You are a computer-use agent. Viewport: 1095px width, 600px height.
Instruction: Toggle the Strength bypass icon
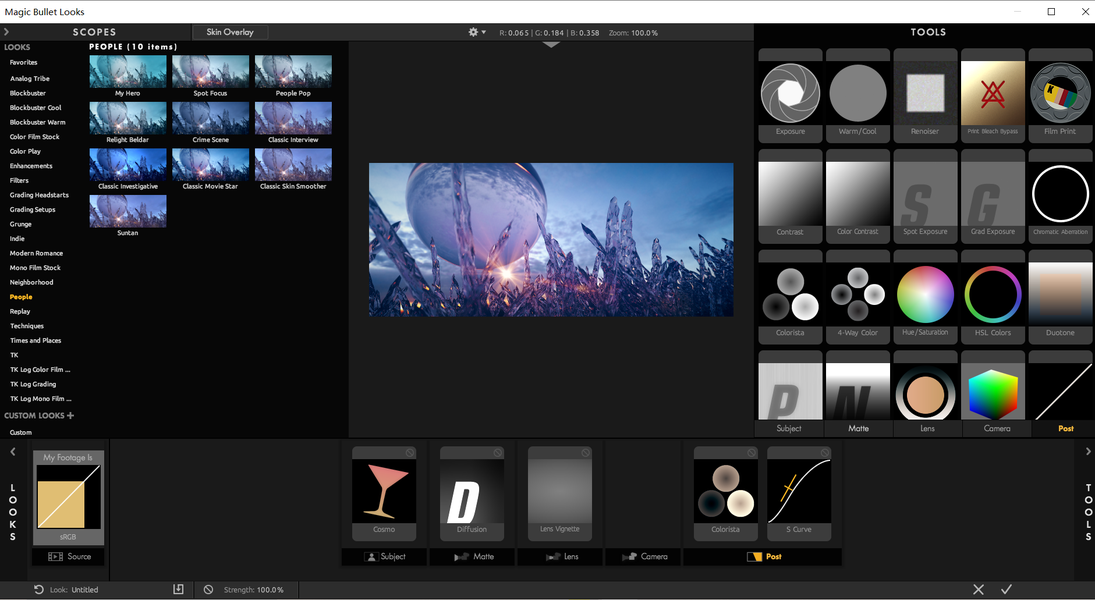click(x=208, y=590)
